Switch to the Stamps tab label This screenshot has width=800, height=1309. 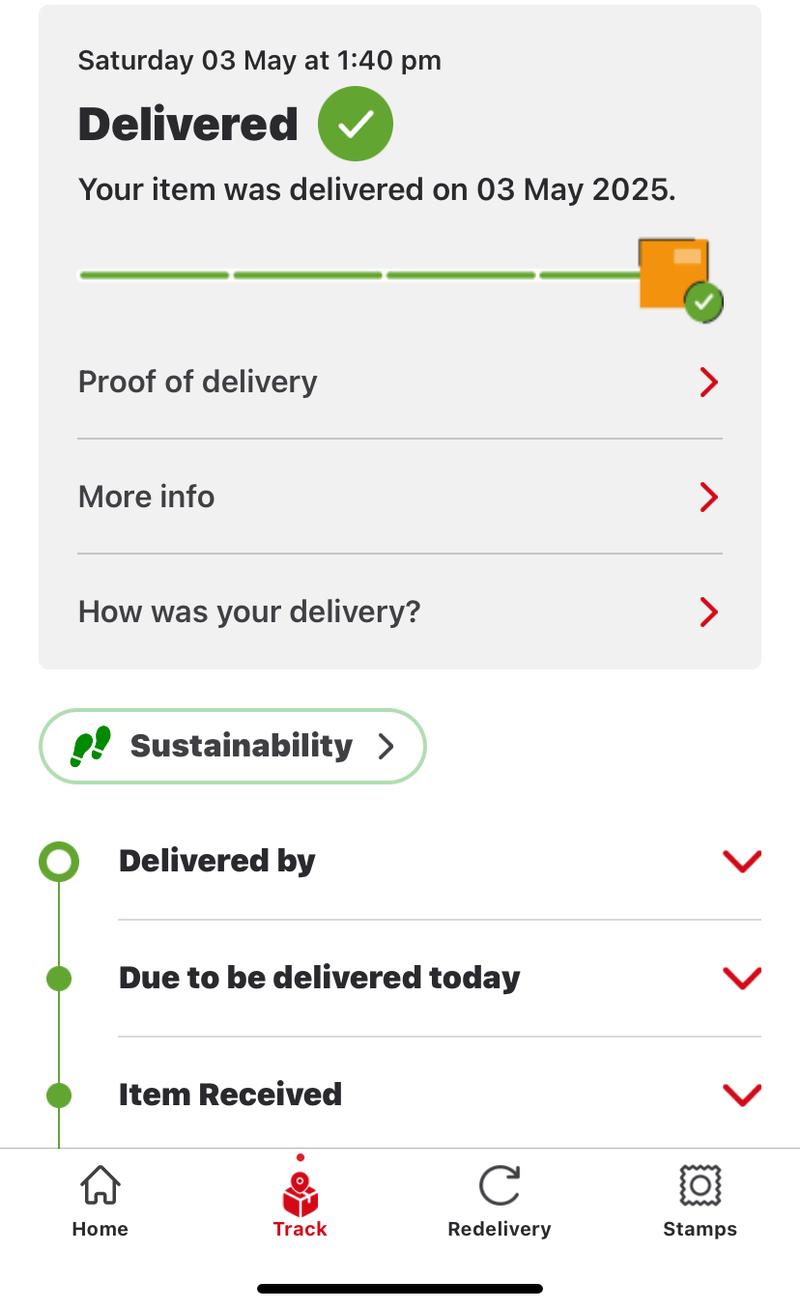click(700, 1229)
